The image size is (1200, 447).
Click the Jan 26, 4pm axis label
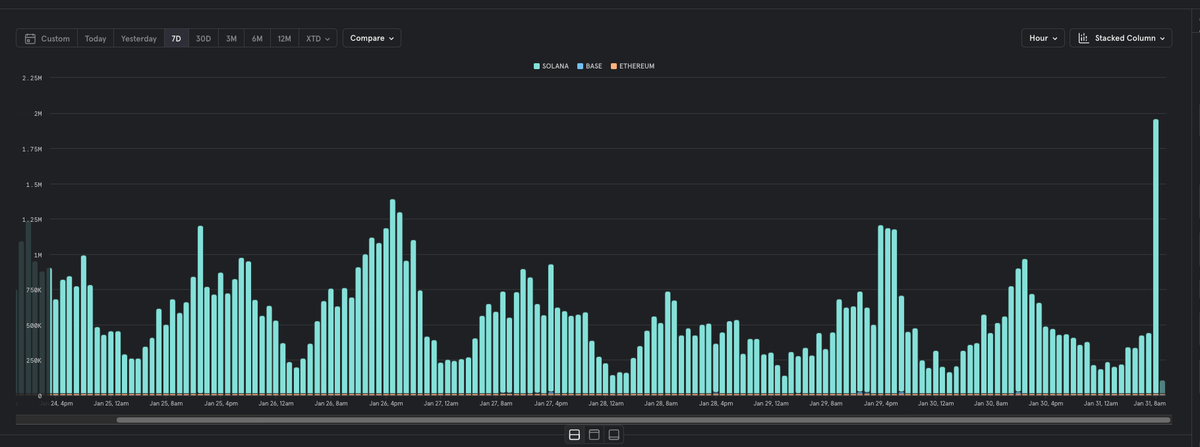click(385, 404)
